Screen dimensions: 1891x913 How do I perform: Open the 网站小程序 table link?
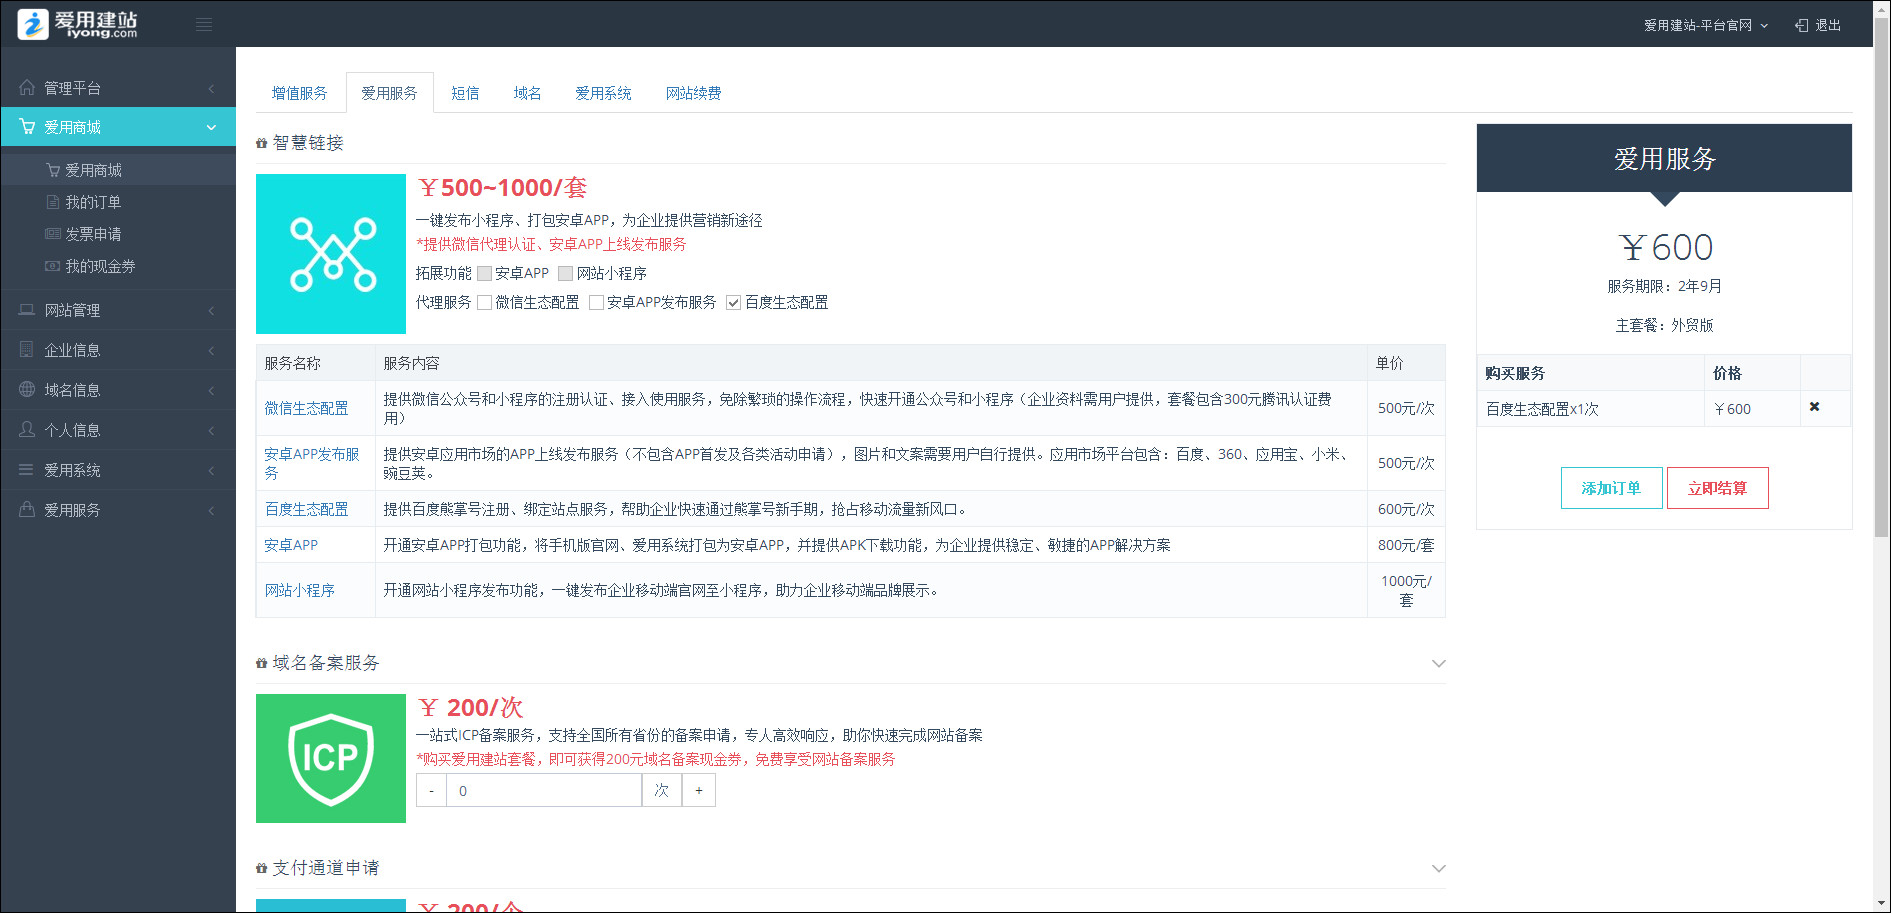(299, 590)
